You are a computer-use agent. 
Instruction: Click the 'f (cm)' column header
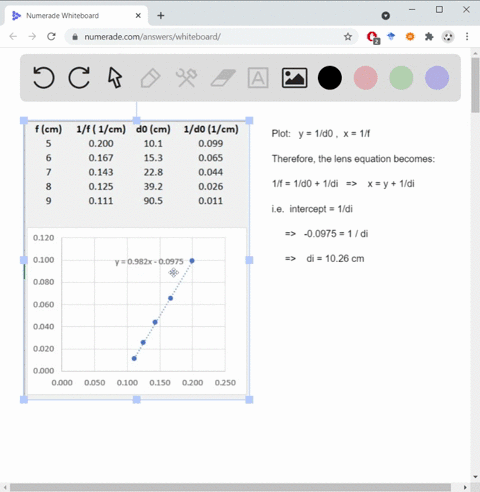point(48,129)
